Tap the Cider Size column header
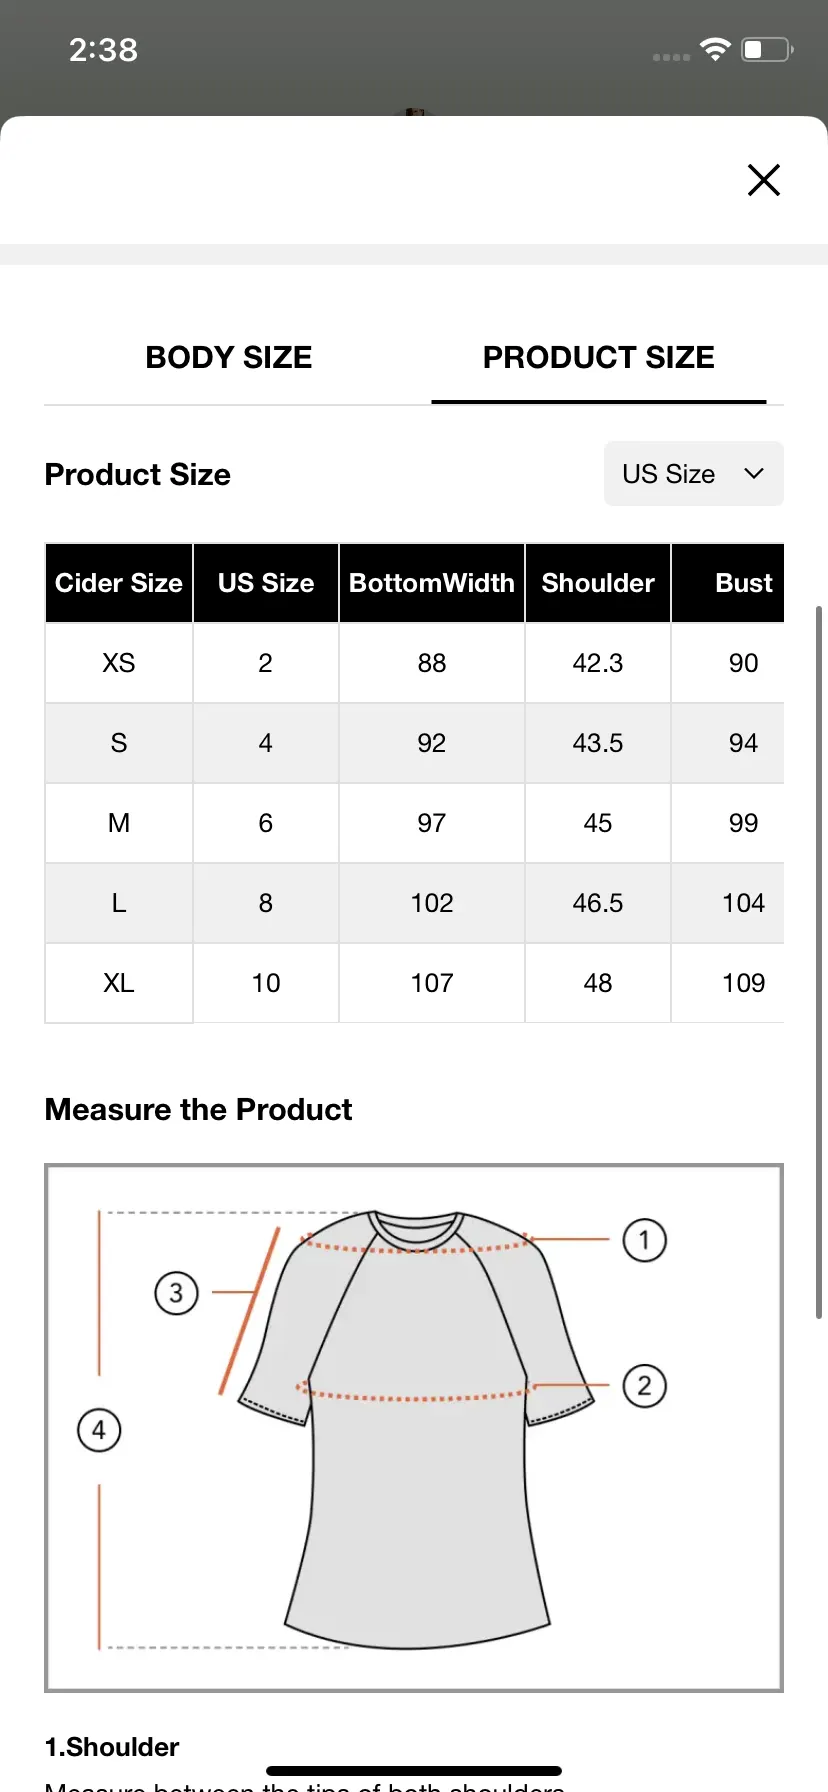 coord(119,583)
